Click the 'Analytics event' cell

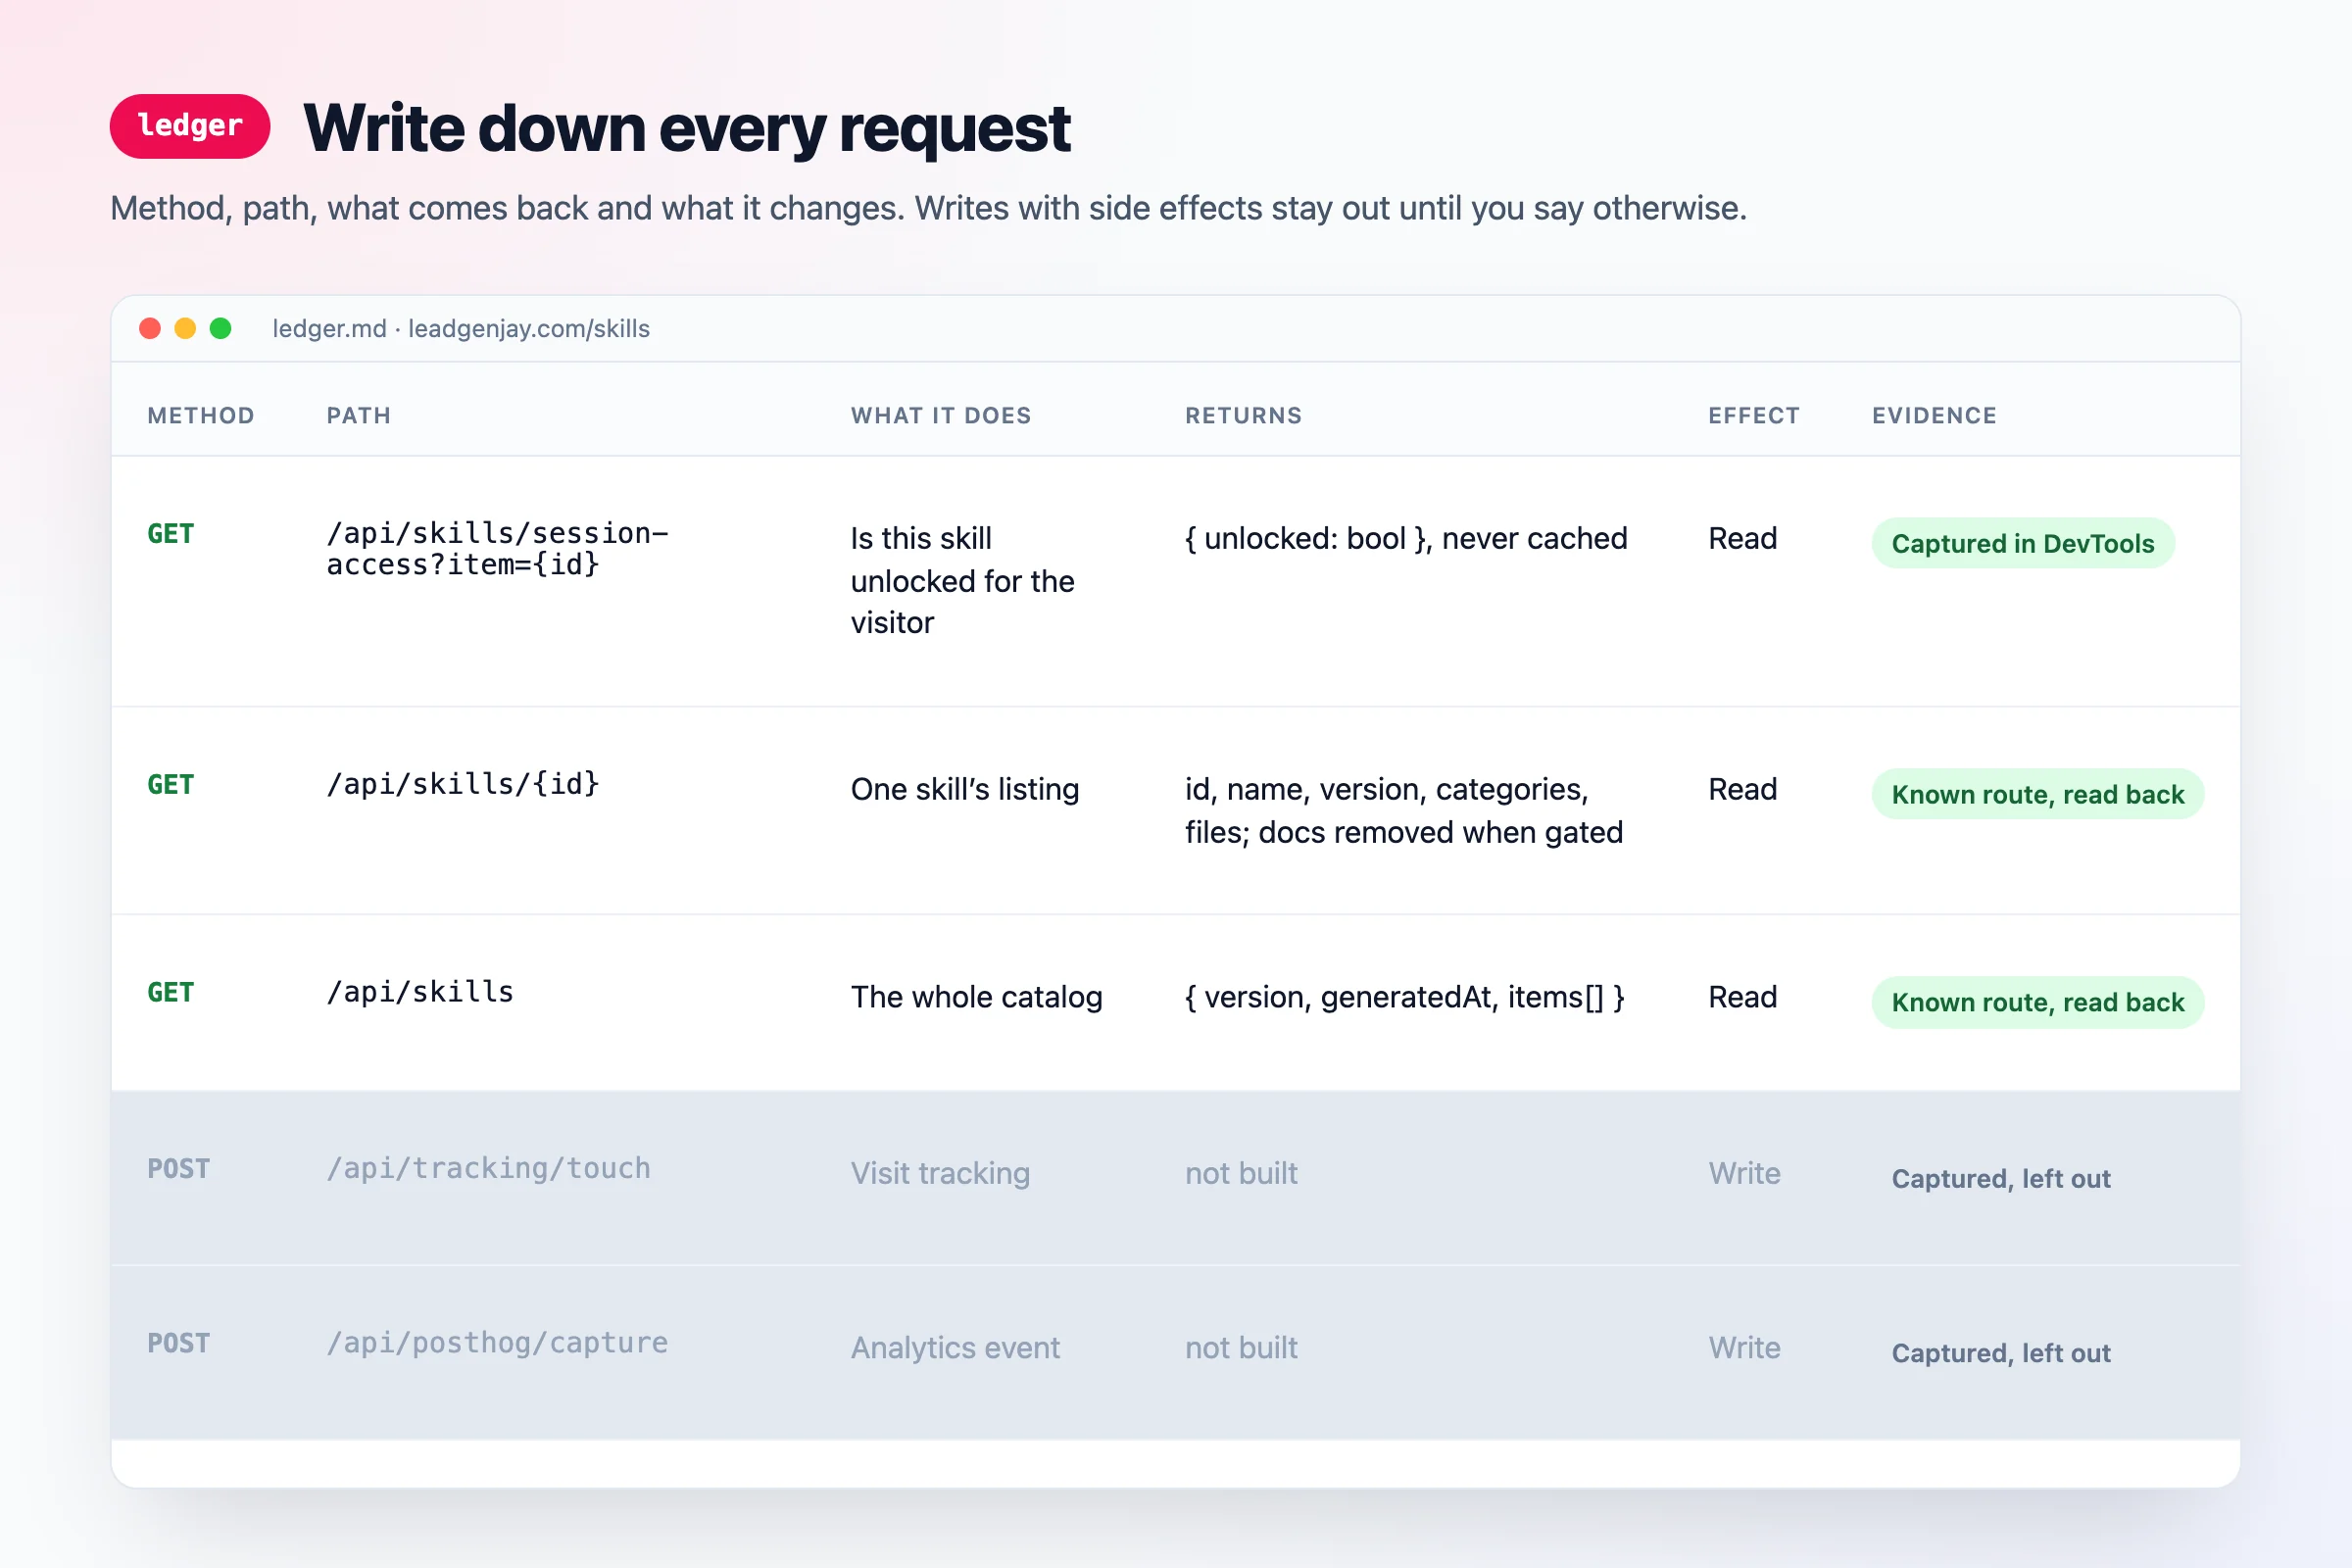955,1348
